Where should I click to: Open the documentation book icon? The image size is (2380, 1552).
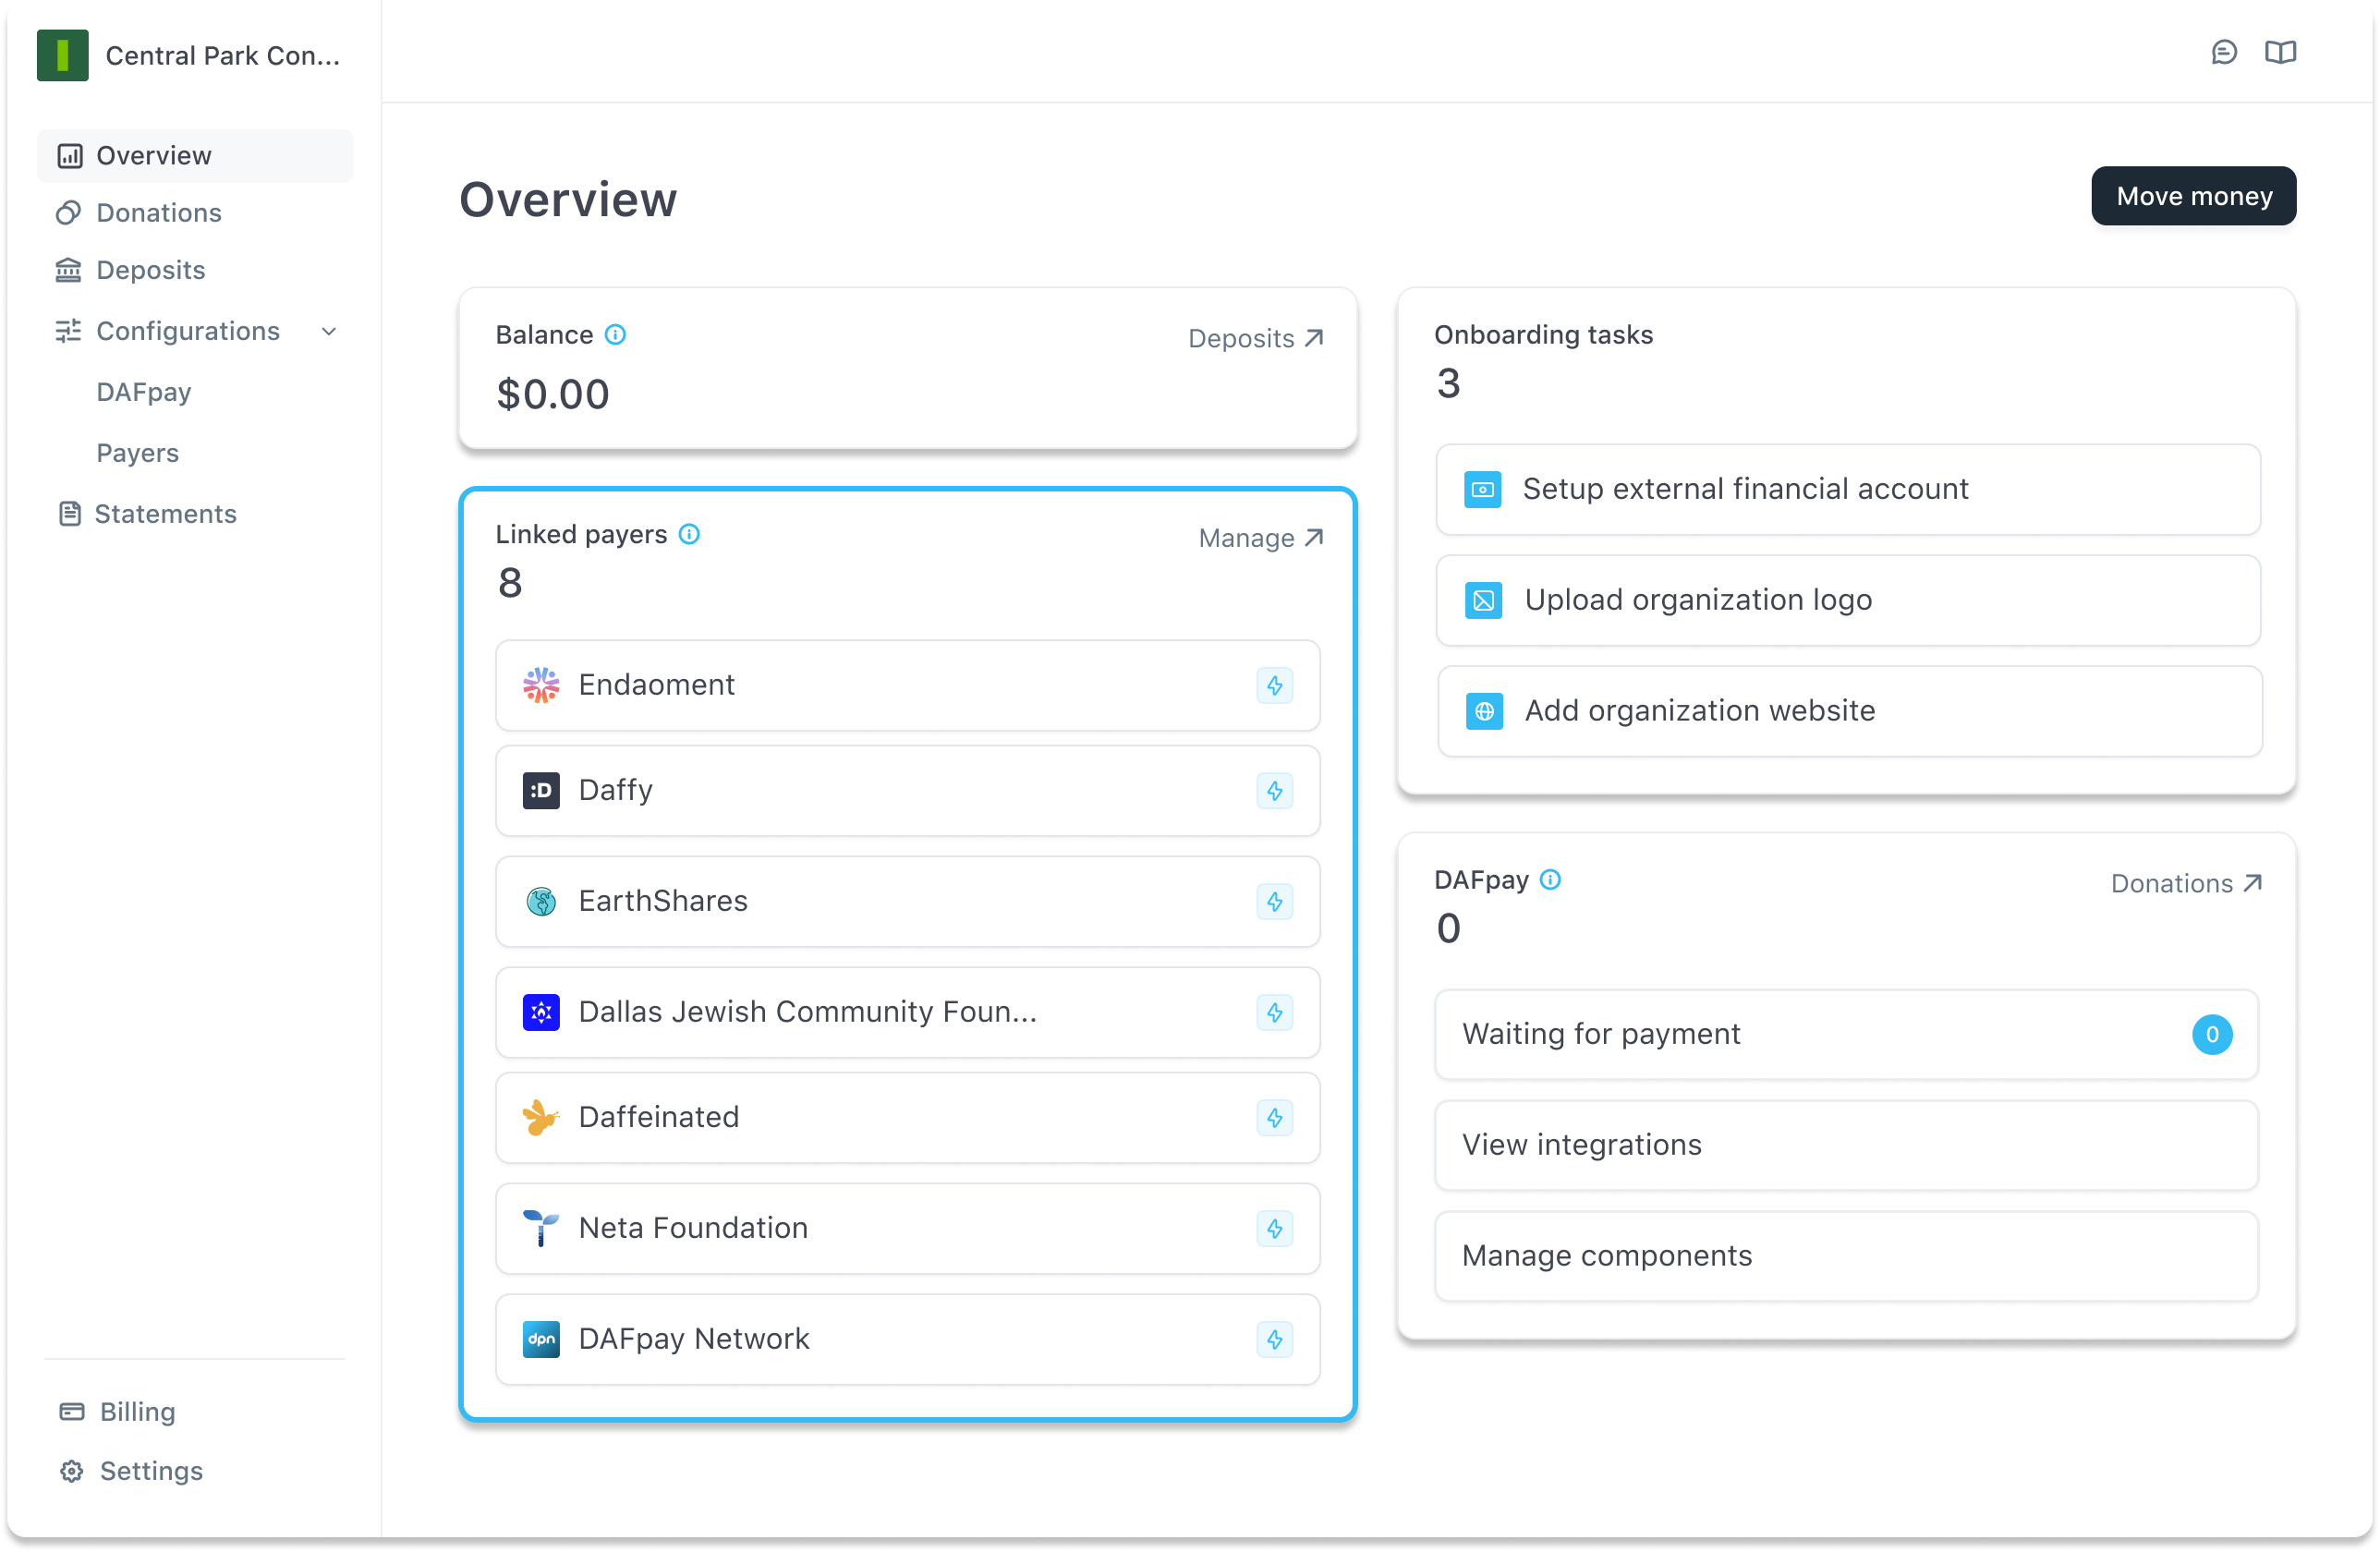tap(2280, 52)
